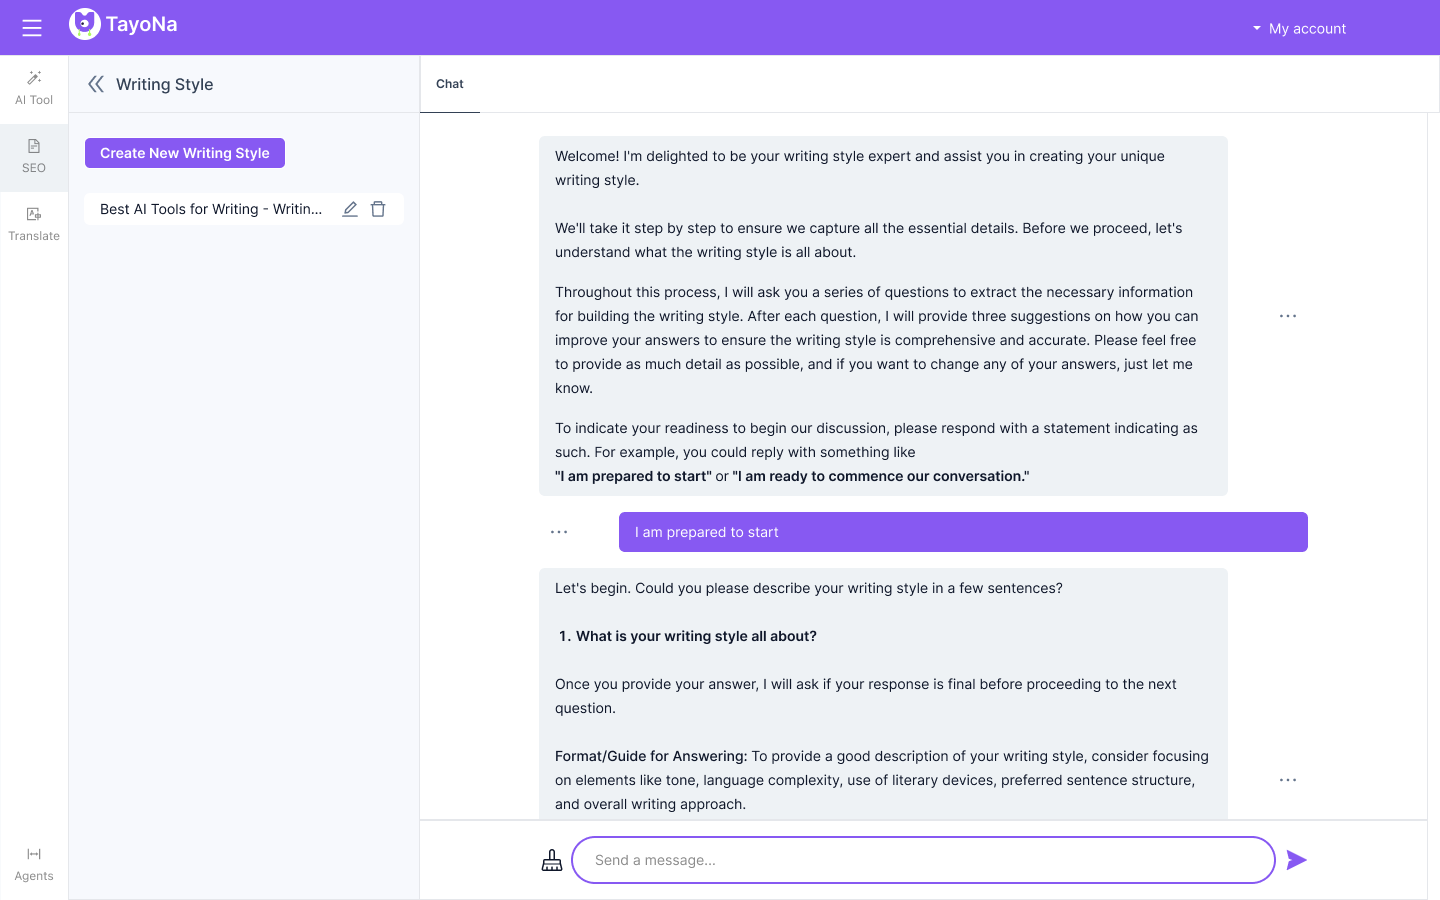Delete the Best AI Tools writing style
This screenshot has width=1440, height=900.
[378, 209]
